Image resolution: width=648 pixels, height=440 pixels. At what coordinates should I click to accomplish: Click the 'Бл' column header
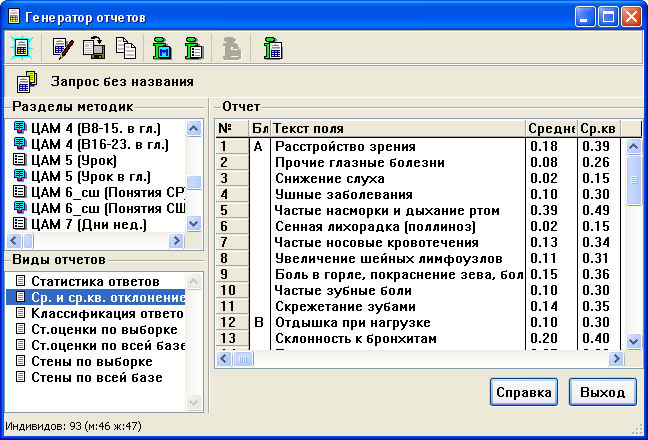click(x=259, y=129)
